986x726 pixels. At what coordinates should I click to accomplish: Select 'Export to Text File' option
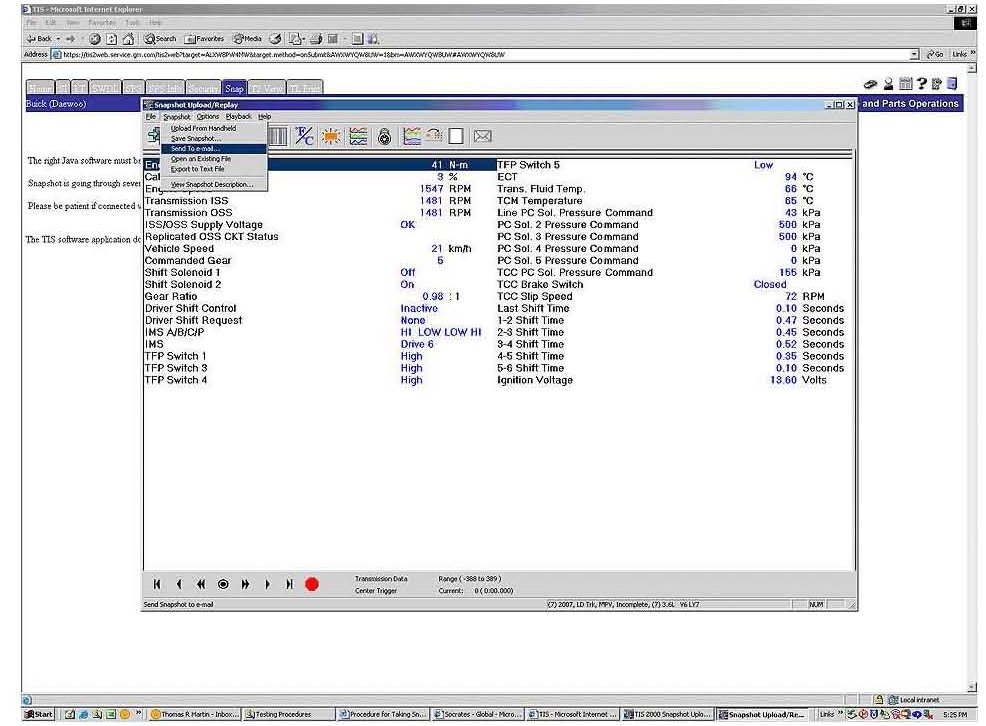click(x=197, y=169)
